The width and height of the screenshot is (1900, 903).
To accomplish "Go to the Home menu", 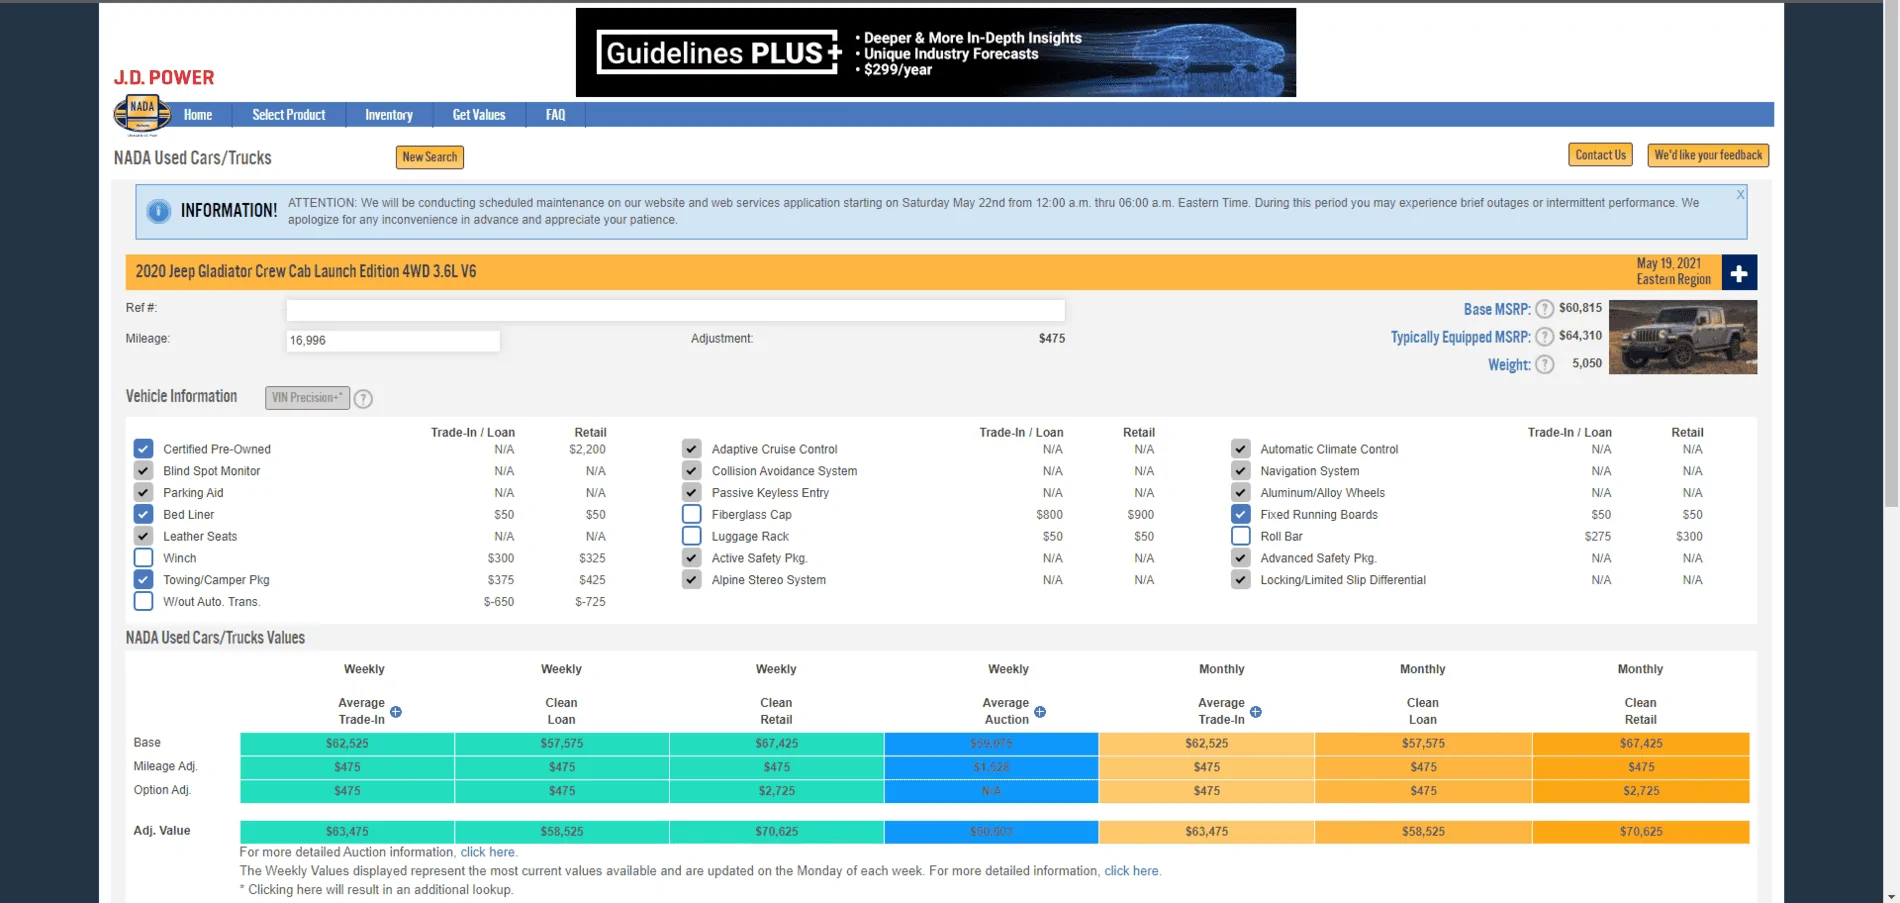I will (198, 115).
